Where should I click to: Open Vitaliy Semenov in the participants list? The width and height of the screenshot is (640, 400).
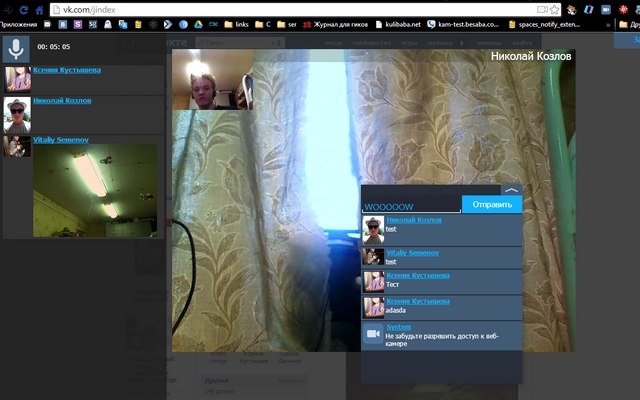coord(61,140)
